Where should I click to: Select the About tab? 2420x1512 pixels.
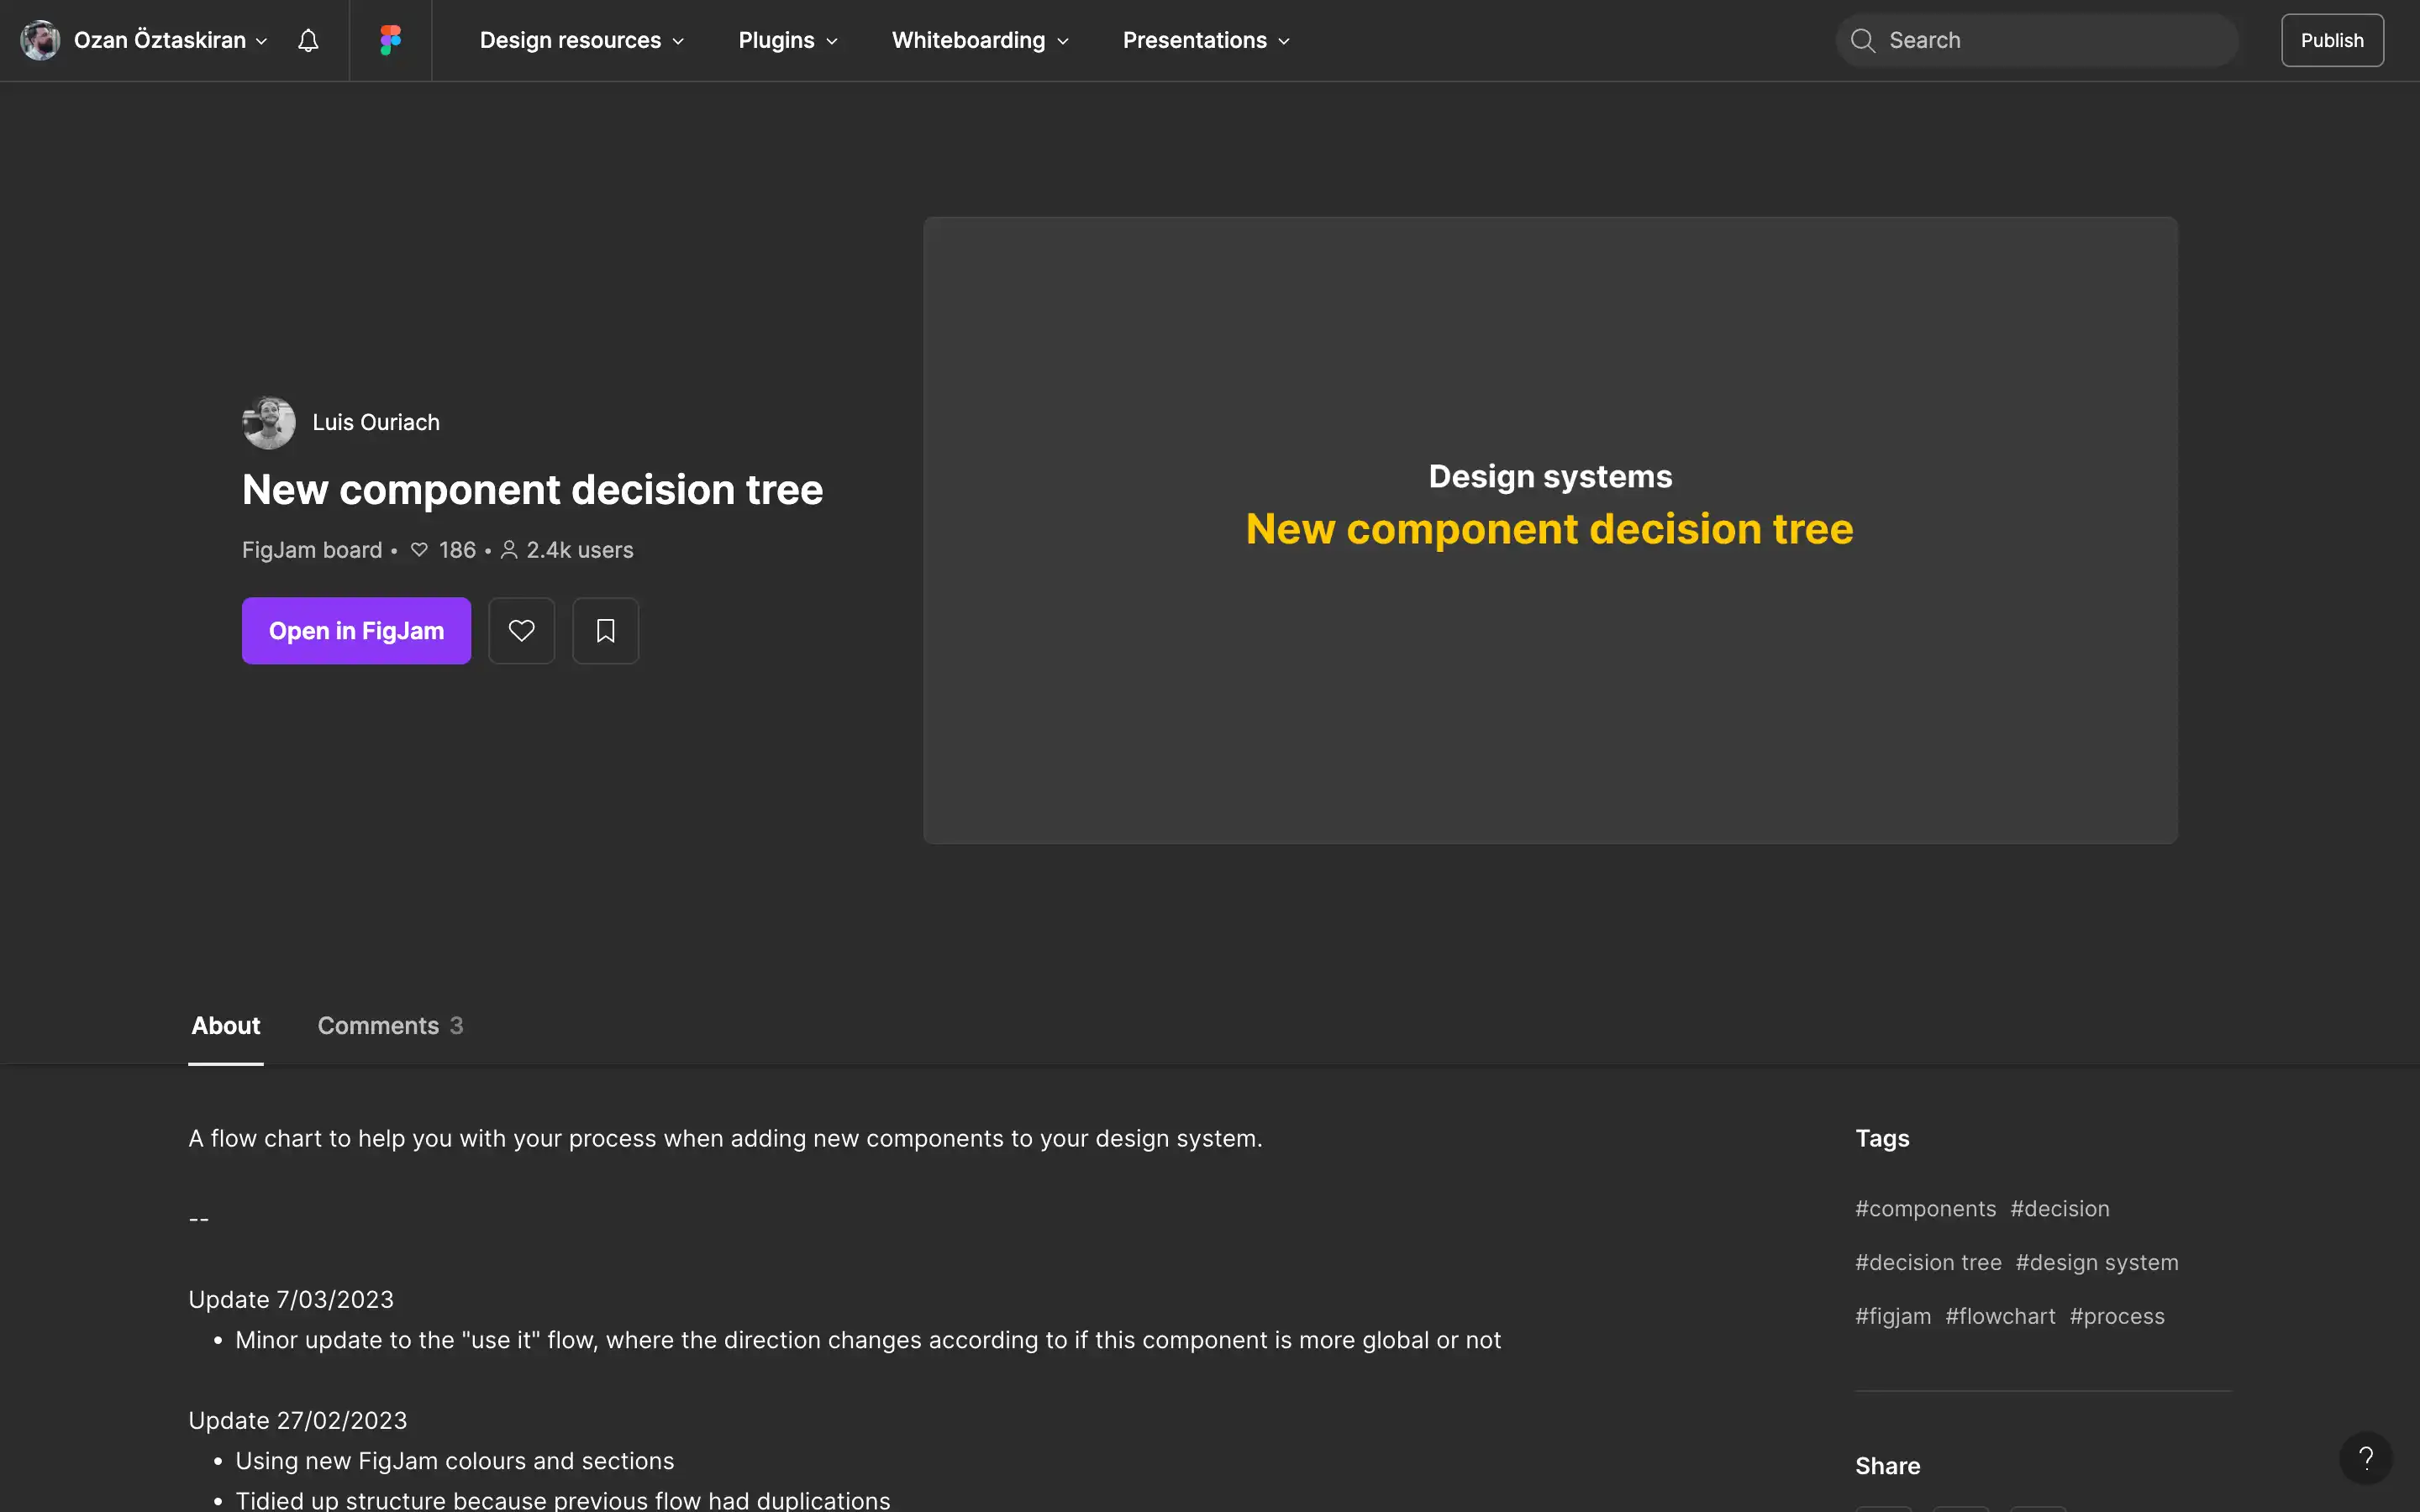point(225,1025)
